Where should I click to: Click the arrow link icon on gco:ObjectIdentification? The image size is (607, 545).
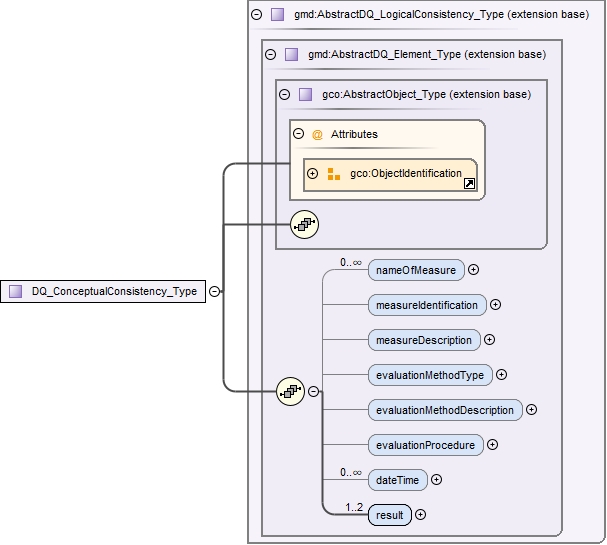pyautogui.click(x=469, y=183)
